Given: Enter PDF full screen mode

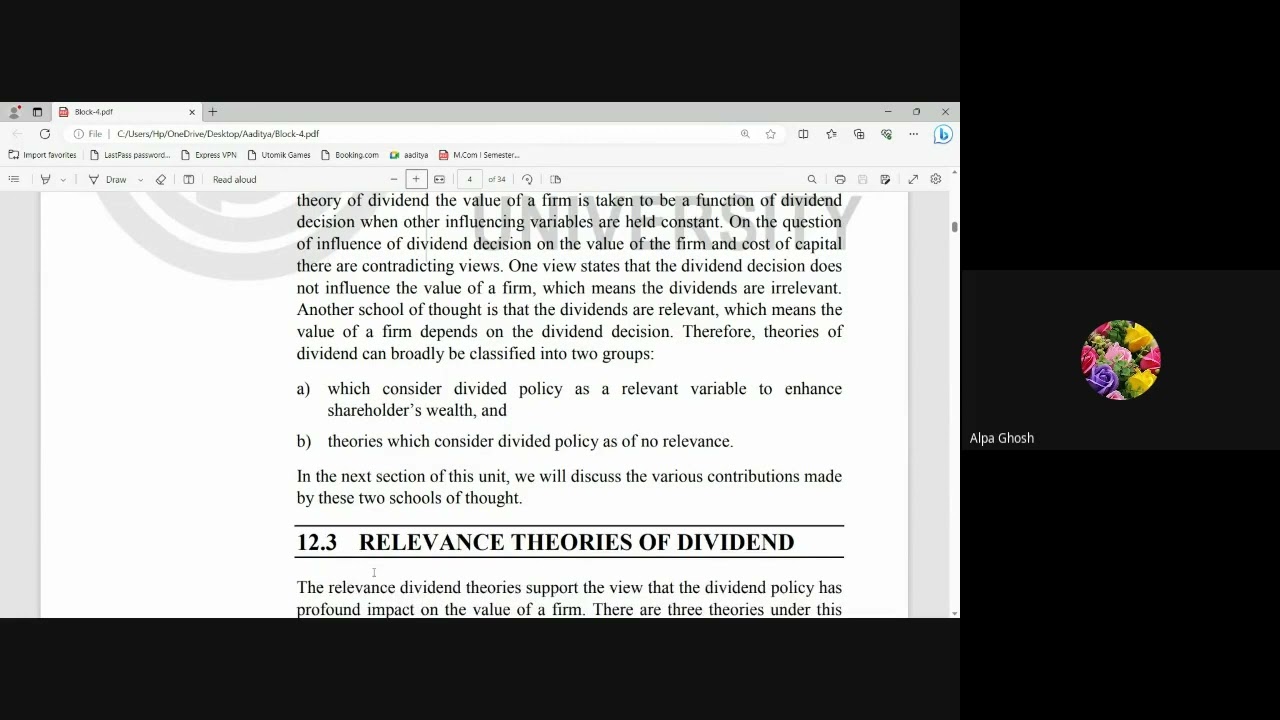Looking at the screenshot, I should [913, 179].
